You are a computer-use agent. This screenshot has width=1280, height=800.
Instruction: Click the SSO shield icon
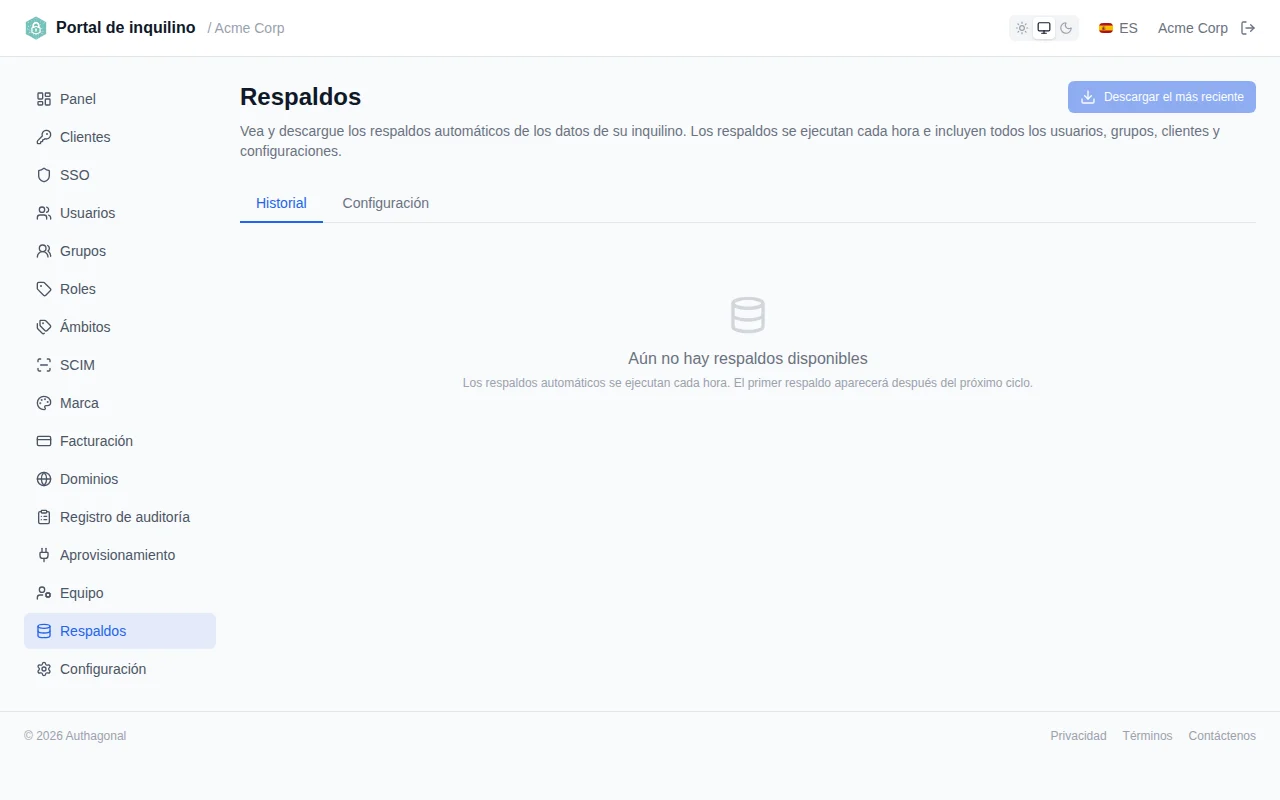[x=44, y=175]
